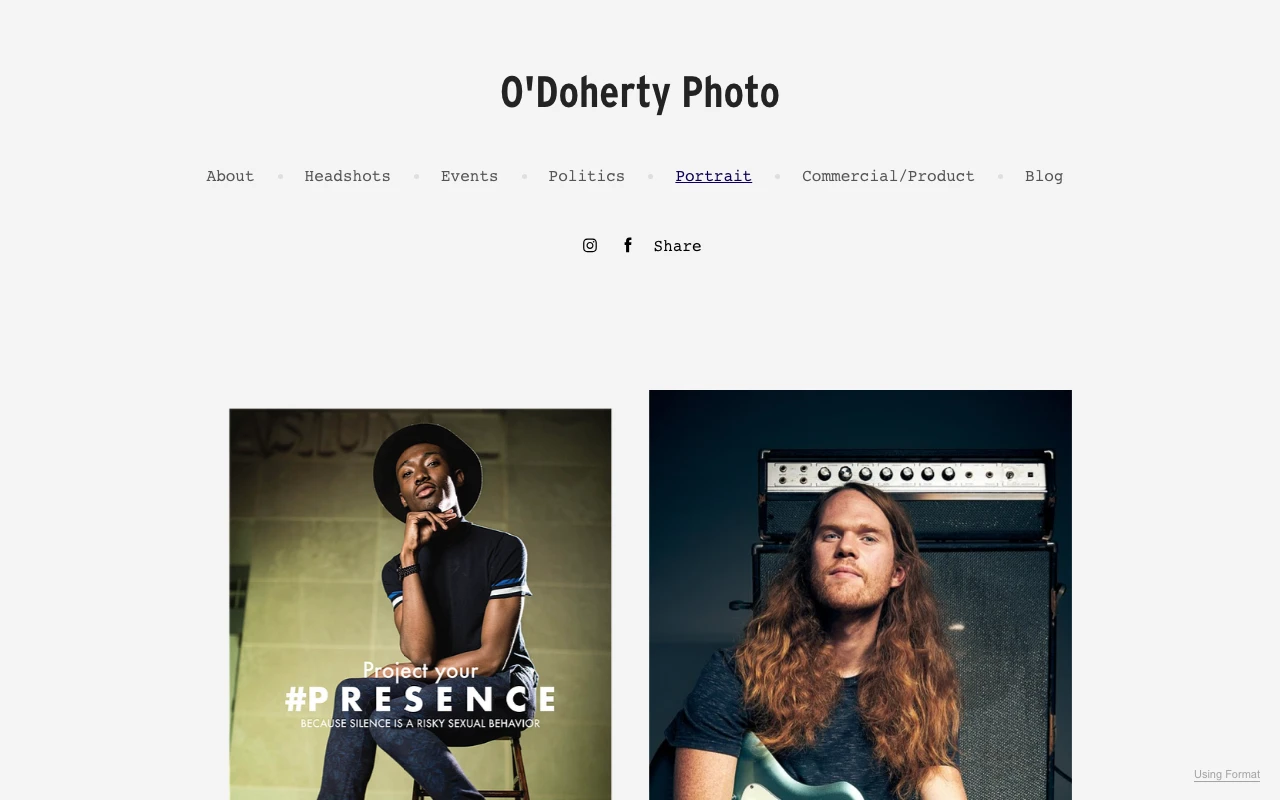Open the long-haired guitarist portrait

click(x=860, y=595)
